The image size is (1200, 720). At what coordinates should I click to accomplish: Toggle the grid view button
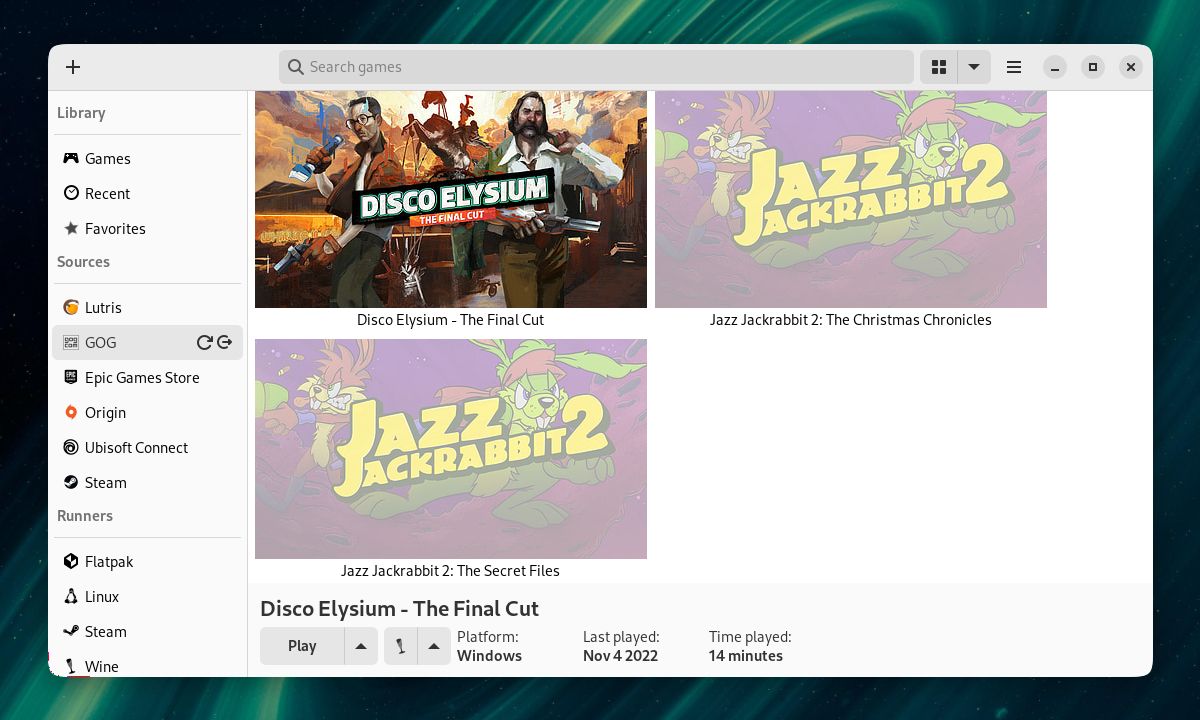pos(938,67)
